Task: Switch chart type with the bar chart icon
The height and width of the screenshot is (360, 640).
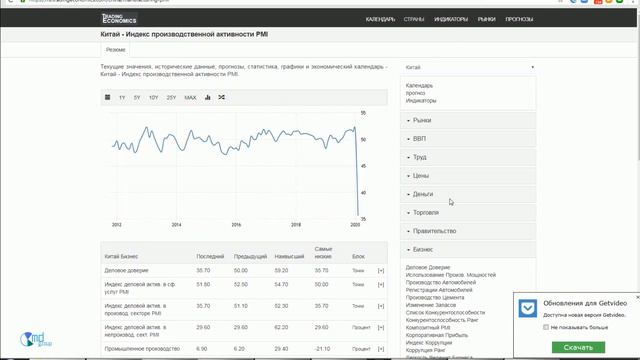Action: tap(208, 98)
